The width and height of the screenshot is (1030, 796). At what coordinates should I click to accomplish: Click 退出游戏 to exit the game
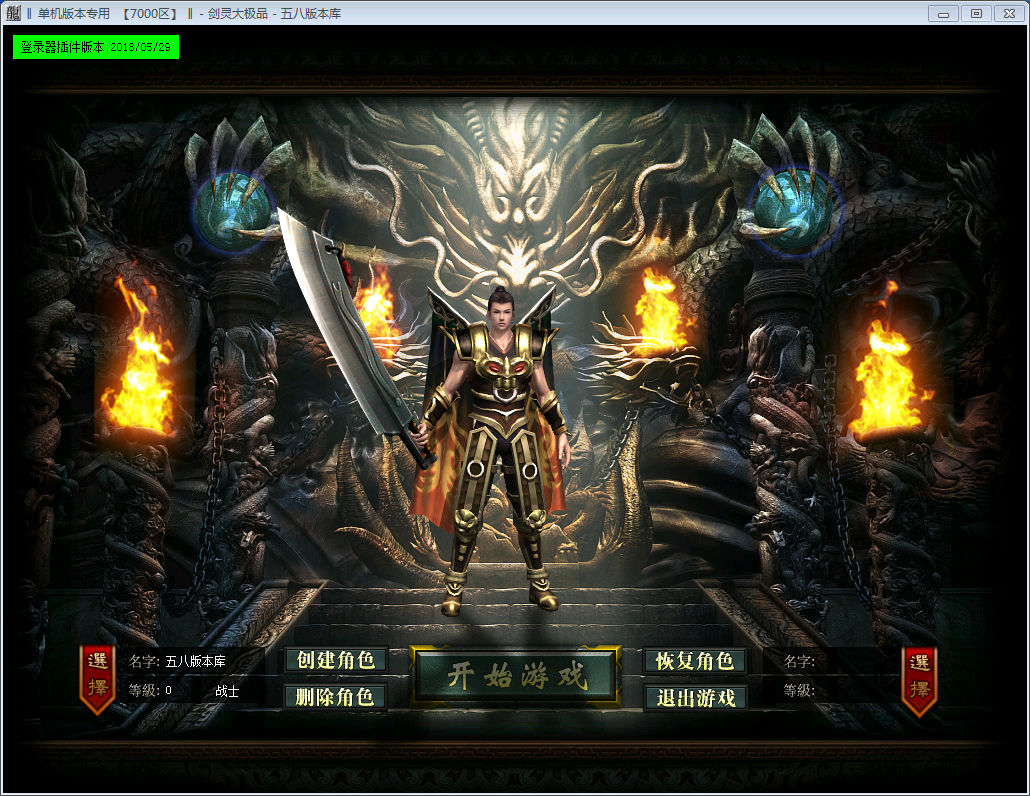(695, 697)
